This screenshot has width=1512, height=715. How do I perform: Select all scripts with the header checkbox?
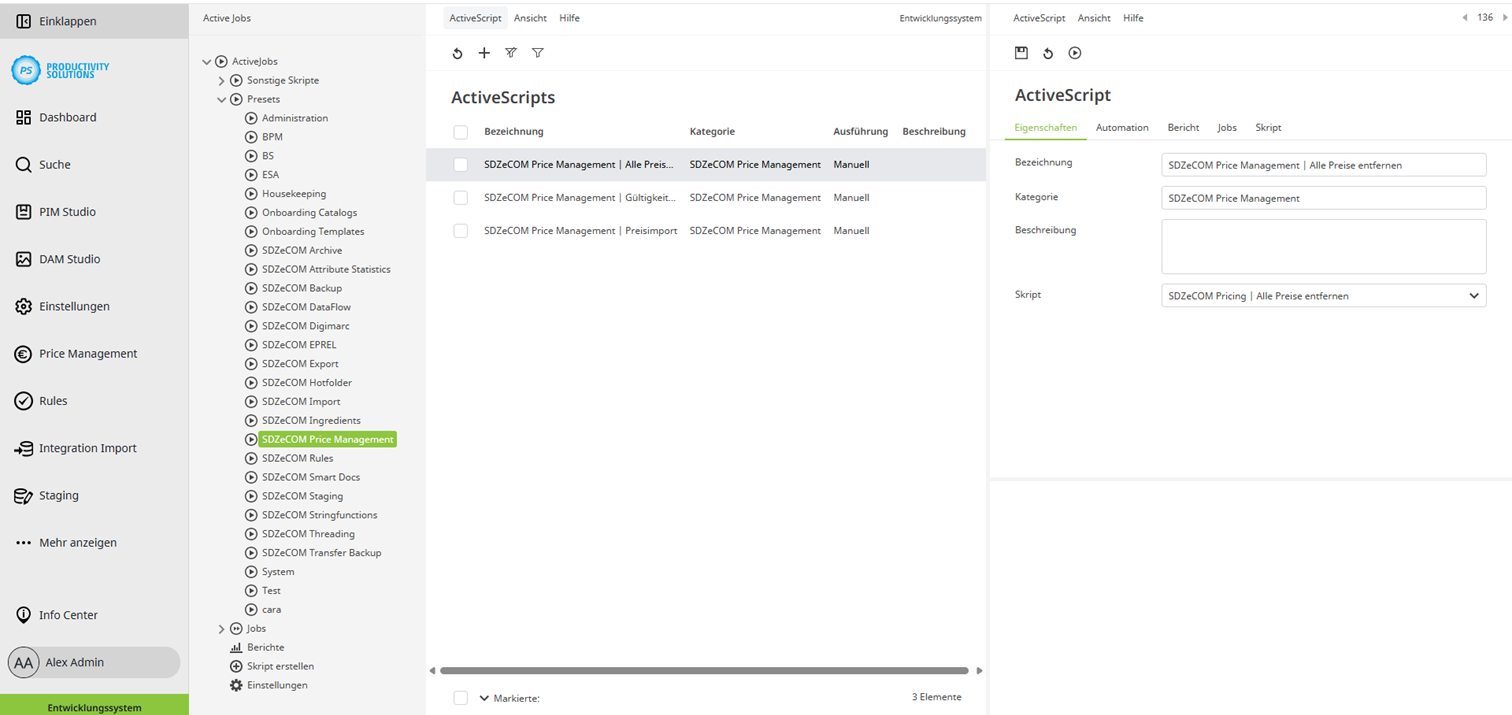click(x=460, y=131)
